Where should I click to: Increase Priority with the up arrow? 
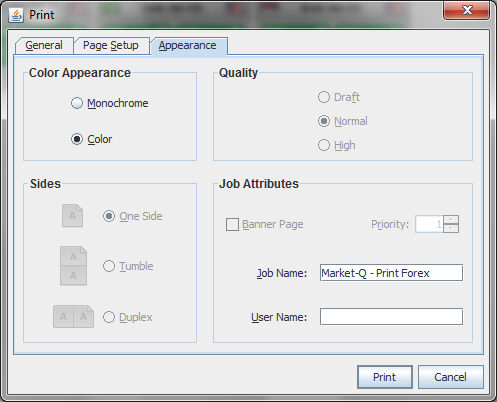coord(452,220)
